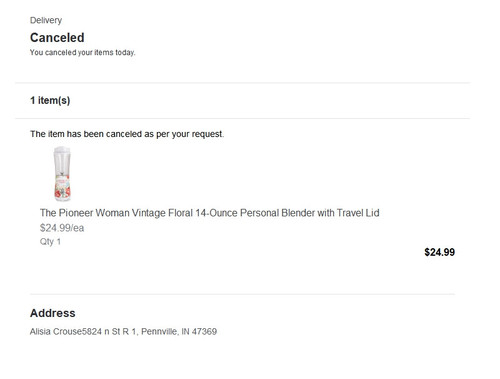This screenshot has height=379, width=500.
Task: Select the 1 item(s) section header
Action: coord(50,100)
